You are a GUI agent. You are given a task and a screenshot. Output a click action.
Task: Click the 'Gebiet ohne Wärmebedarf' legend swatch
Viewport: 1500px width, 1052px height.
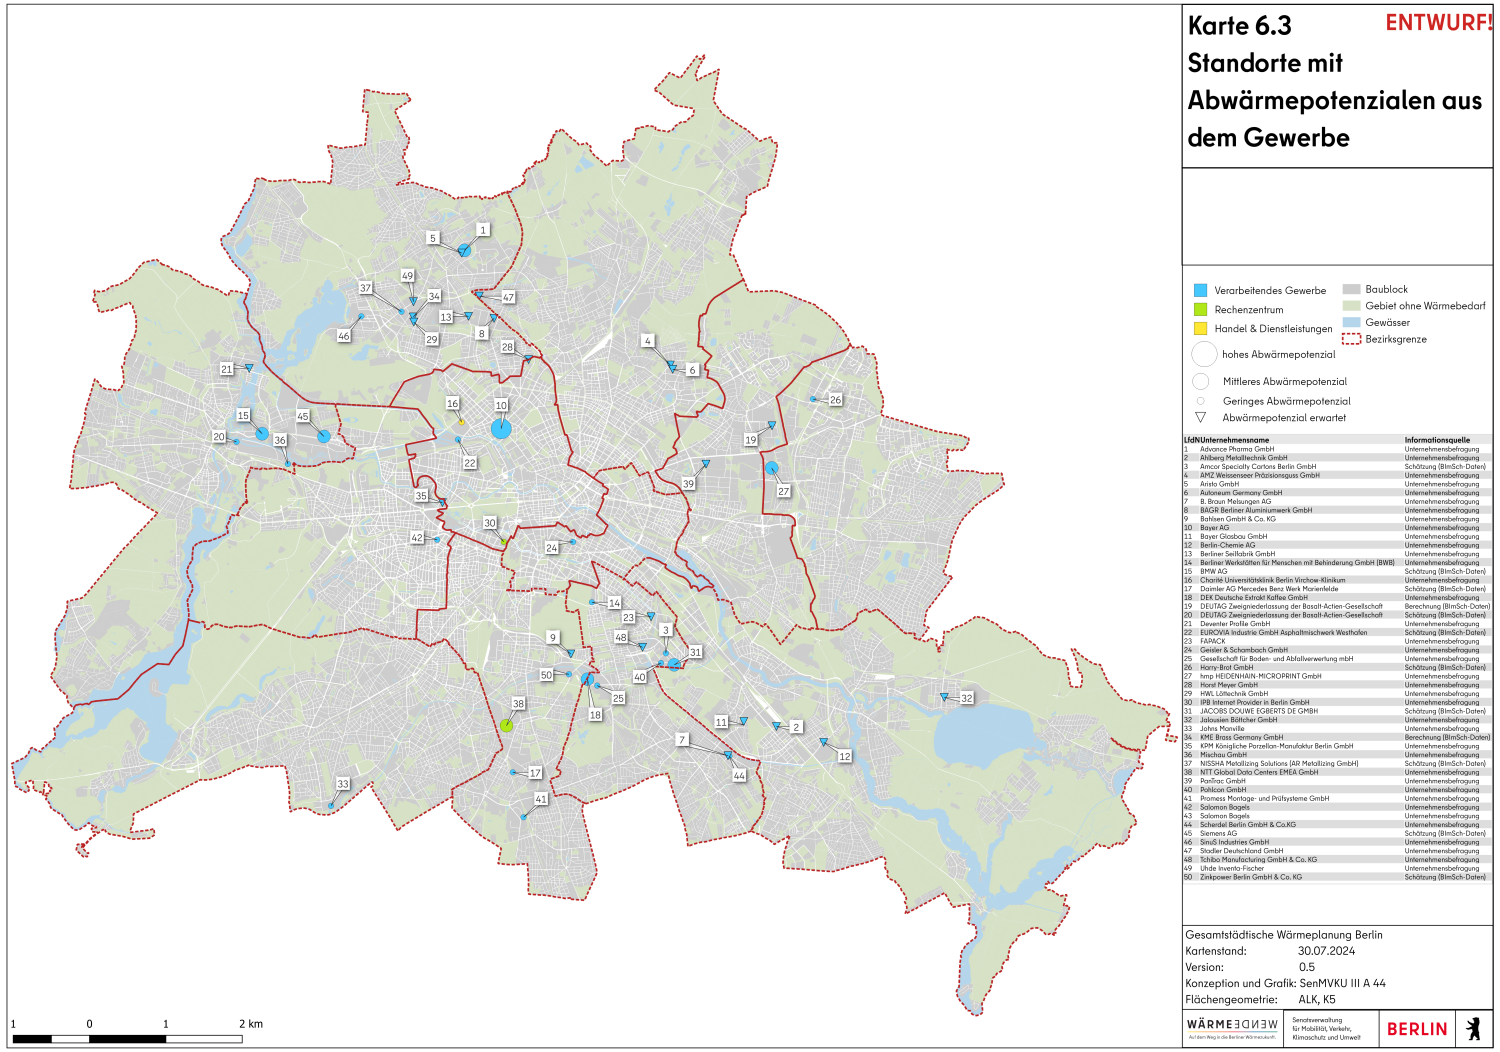(x=1351, y=306)
